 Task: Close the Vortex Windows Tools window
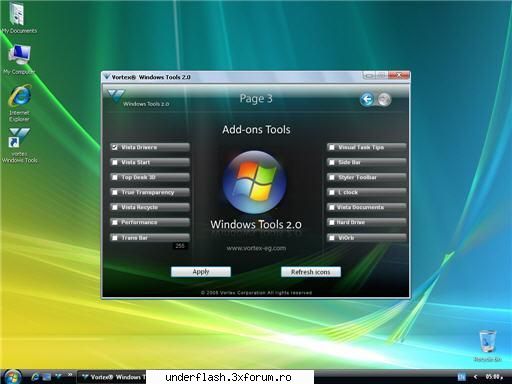(x=398, y=75)
